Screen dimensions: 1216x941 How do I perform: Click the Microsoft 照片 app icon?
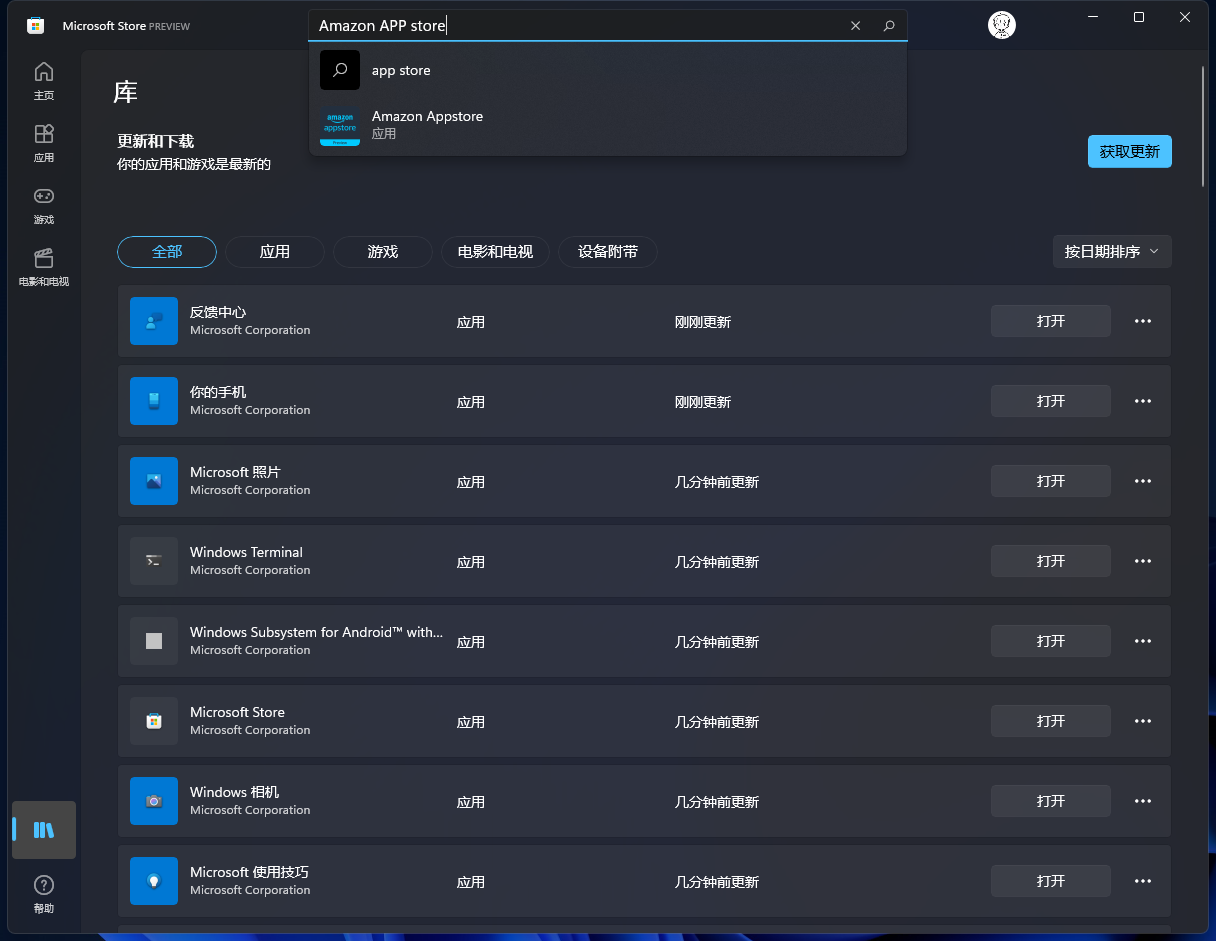coord(154,481)
